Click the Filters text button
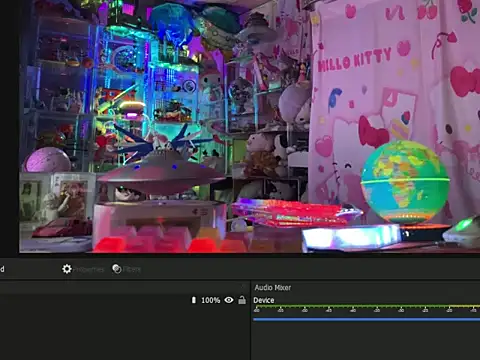Image resolution: width=480 pixels, height=360 pixels. (132, 269)
